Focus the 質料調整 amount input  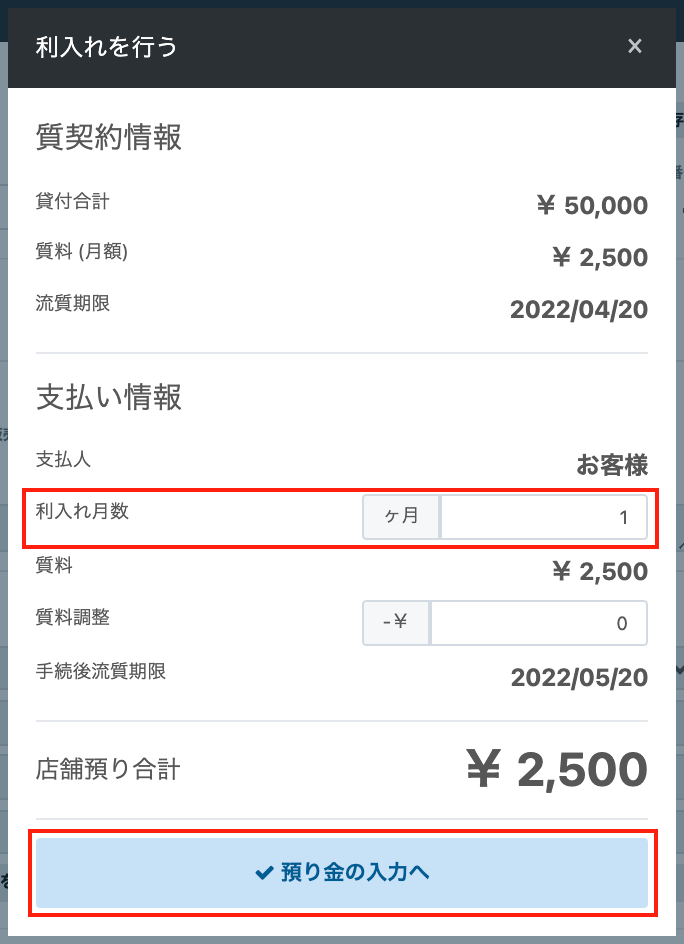(x=538, y=623)
